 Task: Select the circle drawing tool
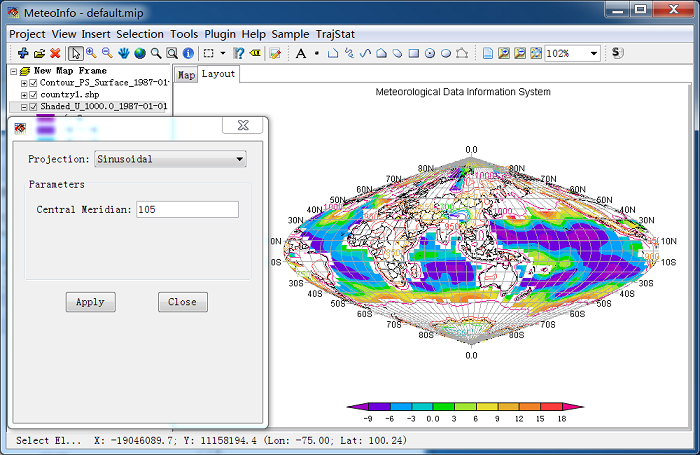click(x=429, y=53)
